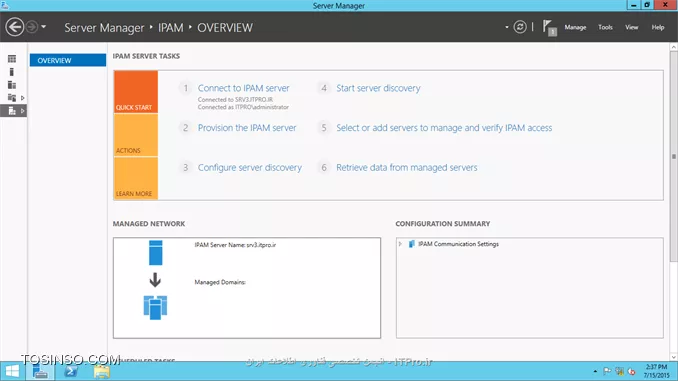The width and height of the screenshot is (678, 381).
Task: Click the Action Center flag tray icon
Action: coord(607,371)
